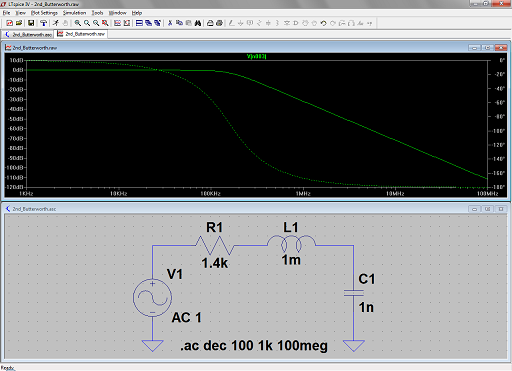Click the Open file folder icon

19,23
